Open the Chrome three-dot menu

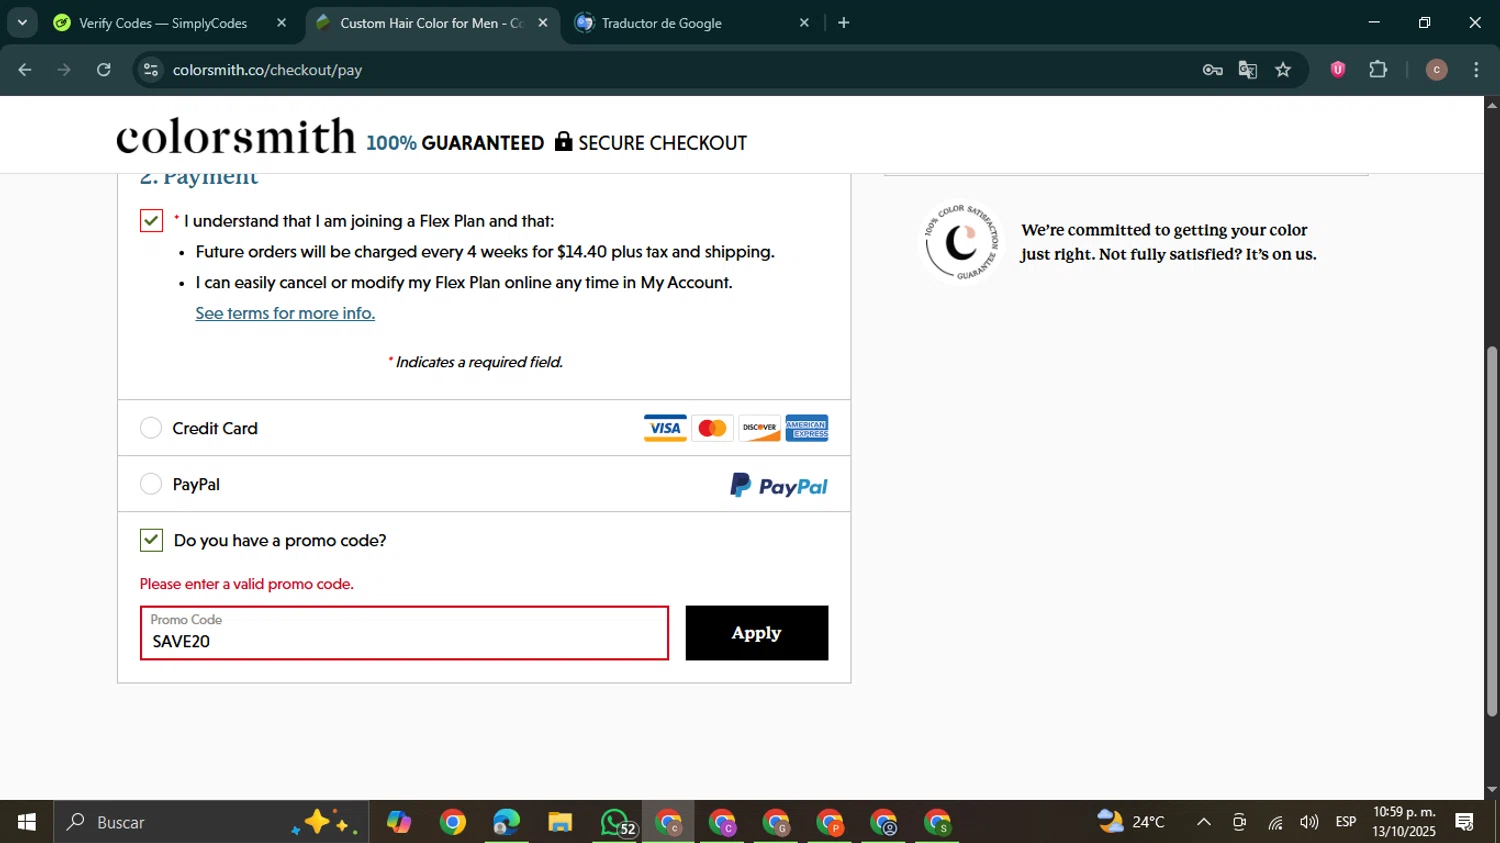(1476, 70)
